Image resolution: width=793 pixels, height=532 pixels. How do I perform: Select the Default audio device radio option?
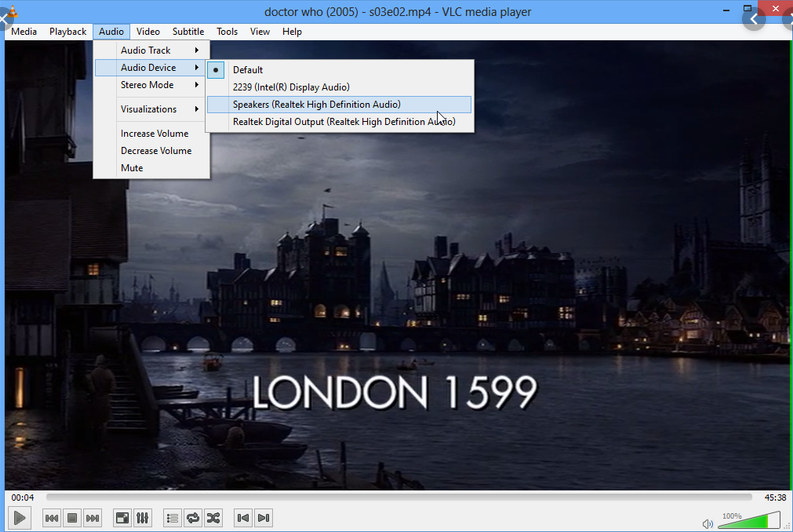click(248, 70)
